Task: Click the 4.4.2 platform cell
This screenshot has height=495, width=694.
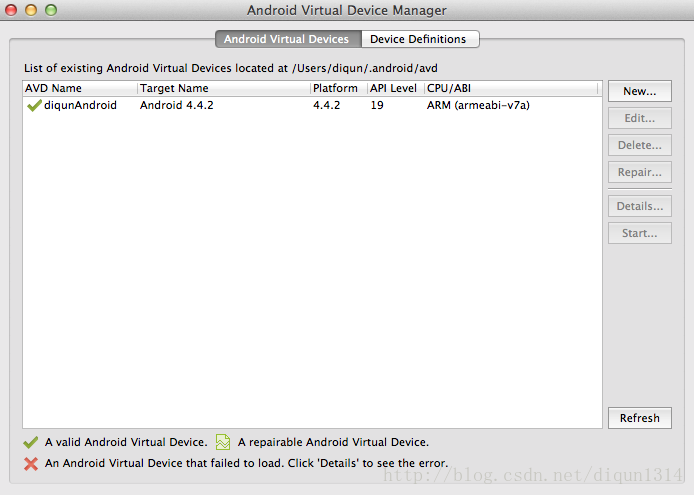Action: [327, 105]
